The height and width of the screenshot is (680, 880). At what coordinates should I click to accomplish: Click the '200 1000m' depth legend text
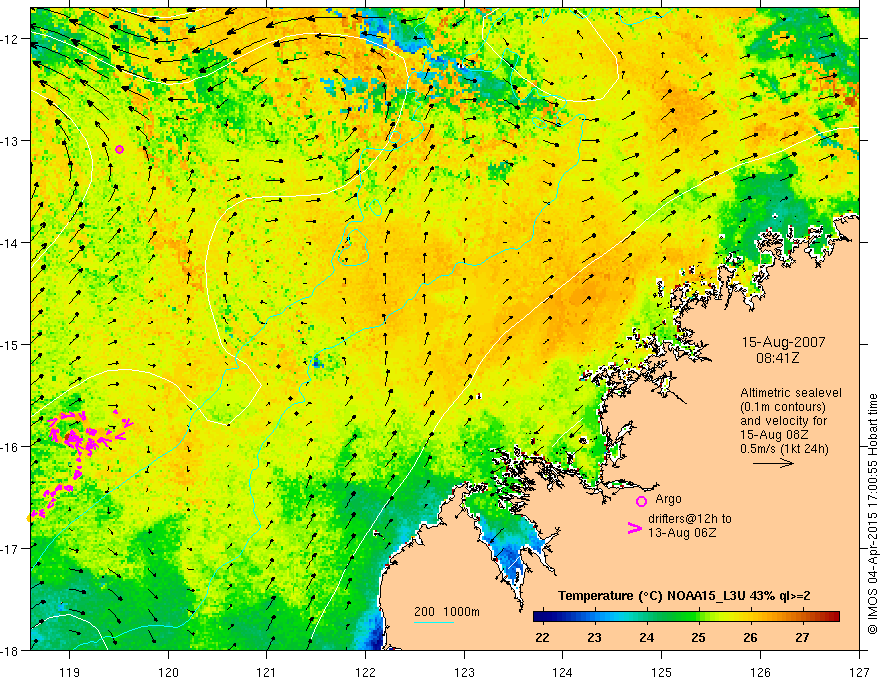(447, 612)
